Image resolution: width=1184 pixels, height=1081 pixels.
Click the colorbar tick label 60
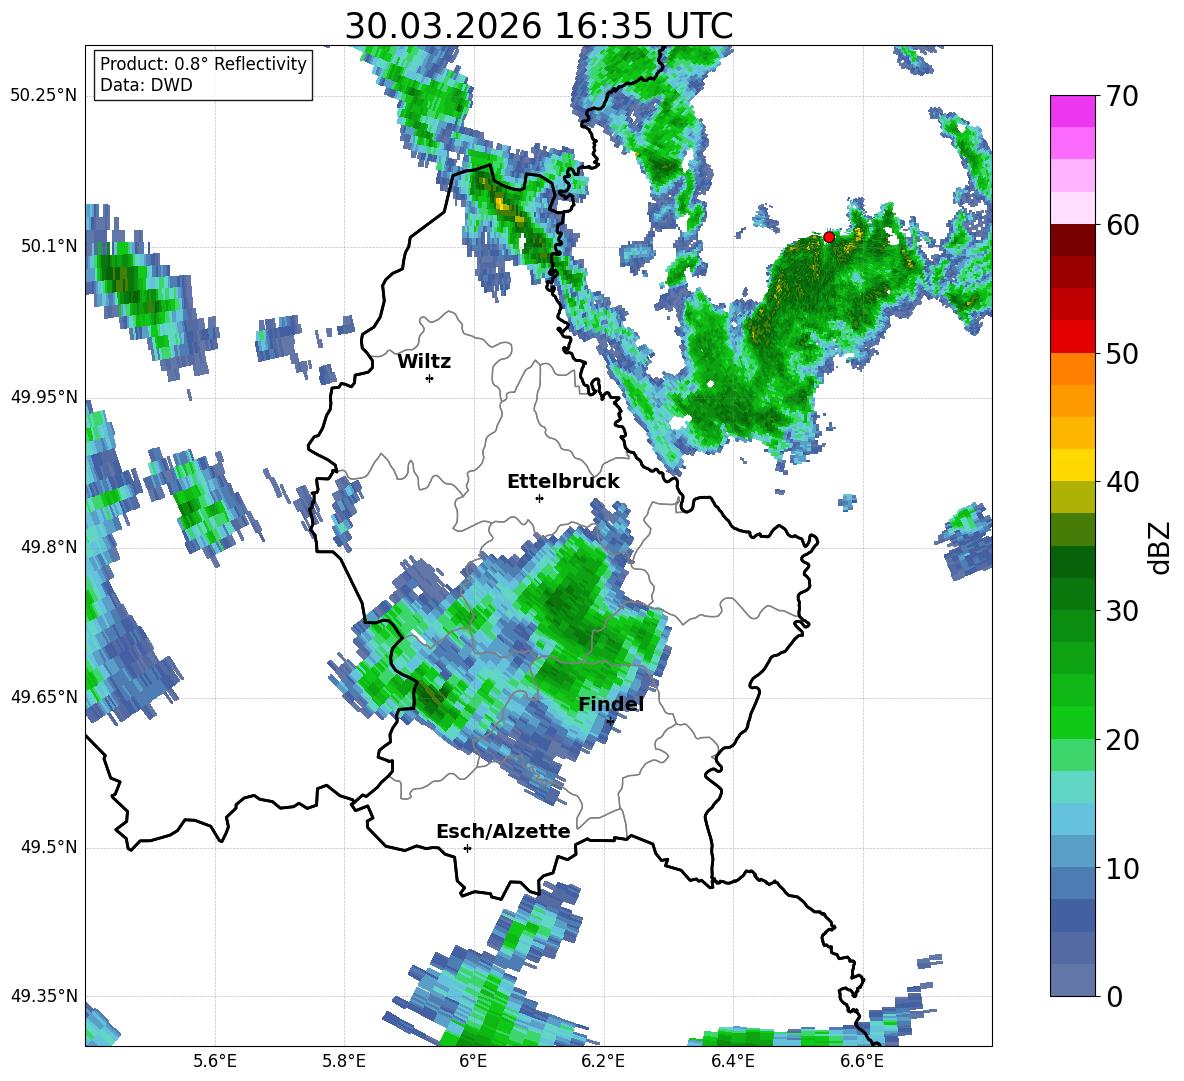click(x=1121, y=225)
